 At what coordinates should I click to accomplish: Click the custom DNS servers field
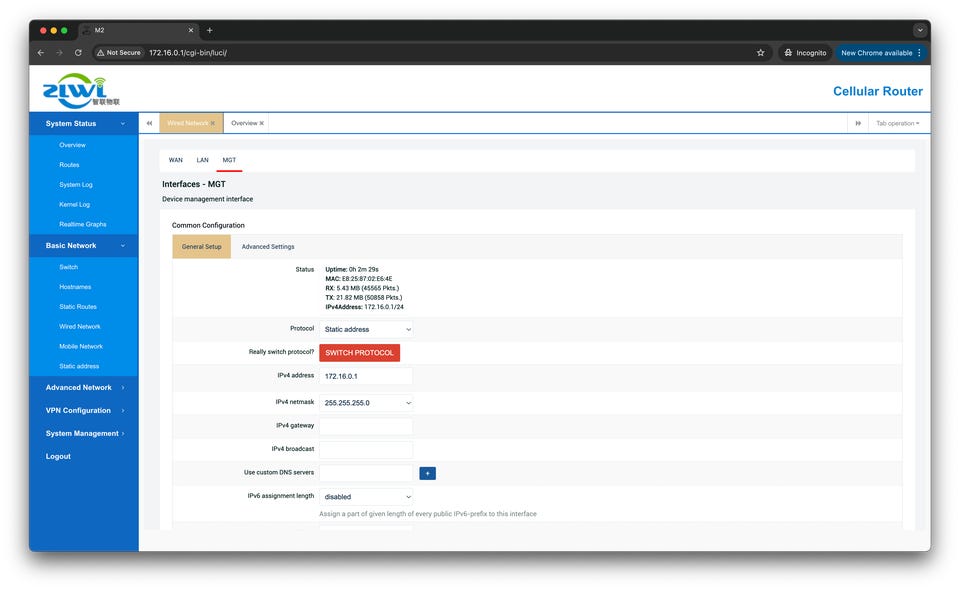(x=366, y=473)
